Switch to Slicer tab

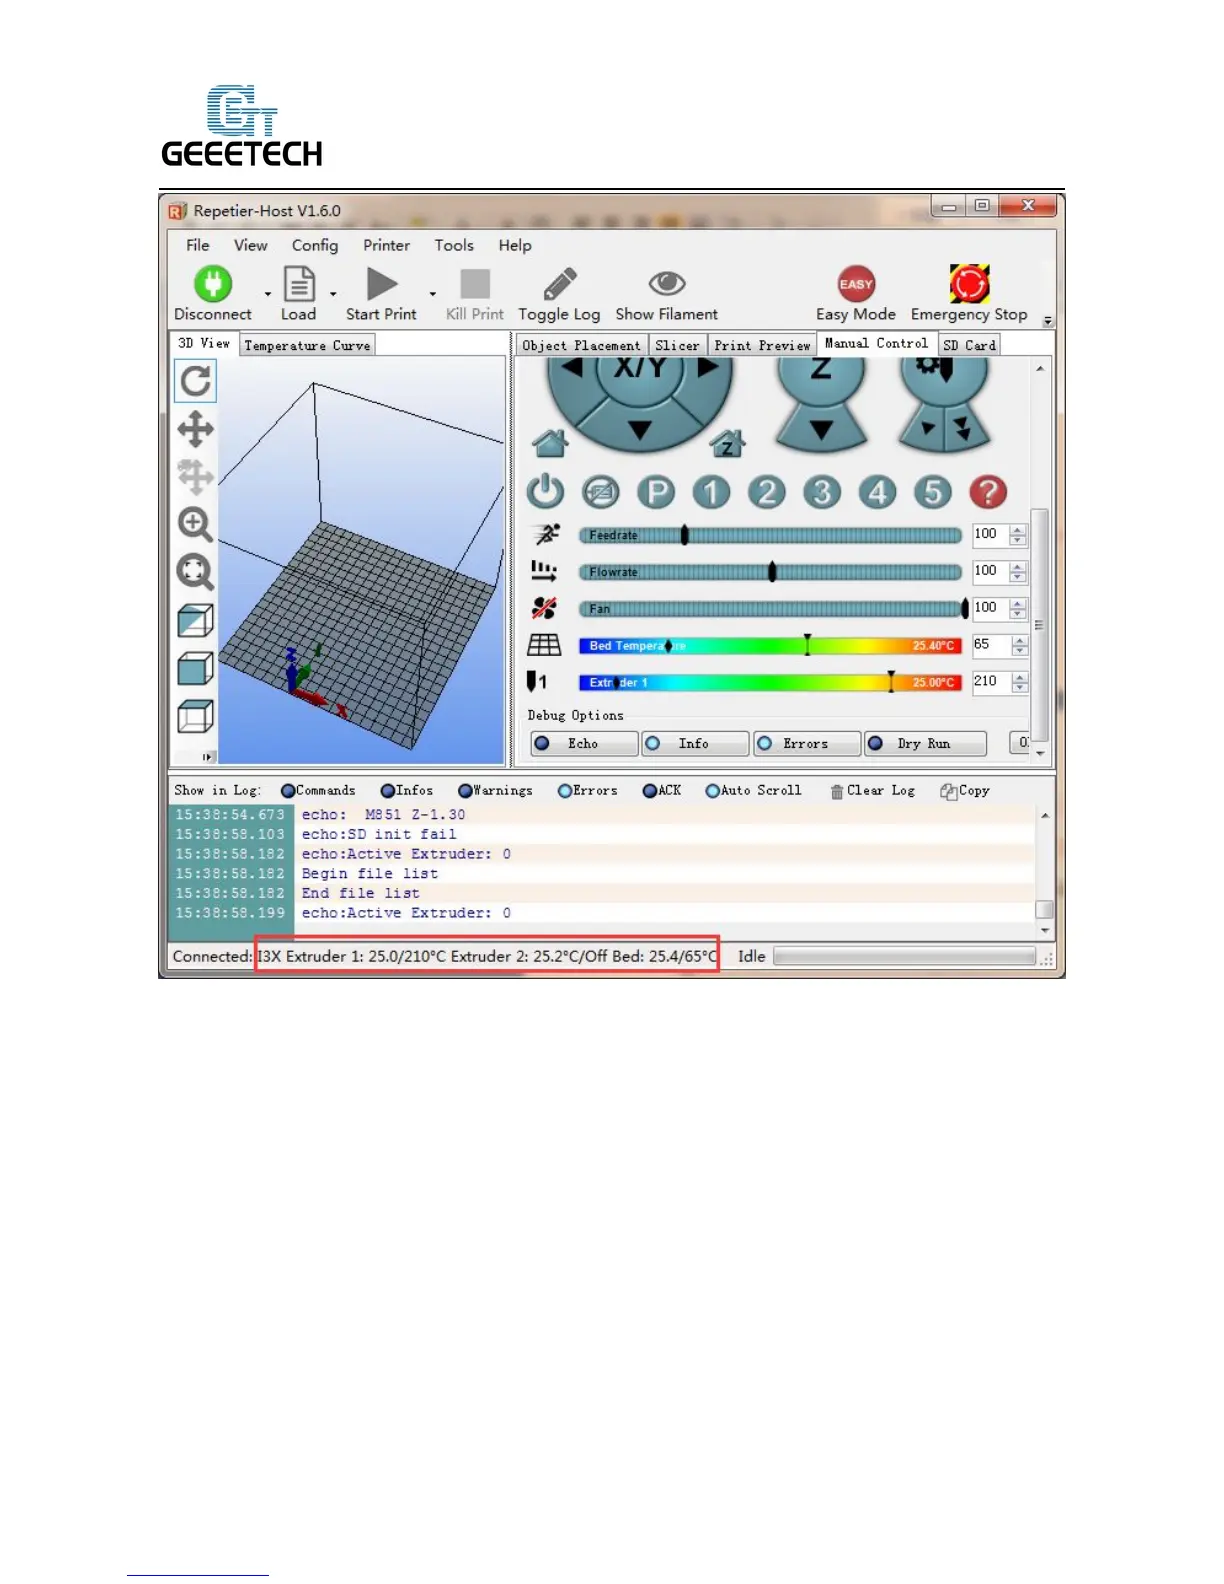677,345
